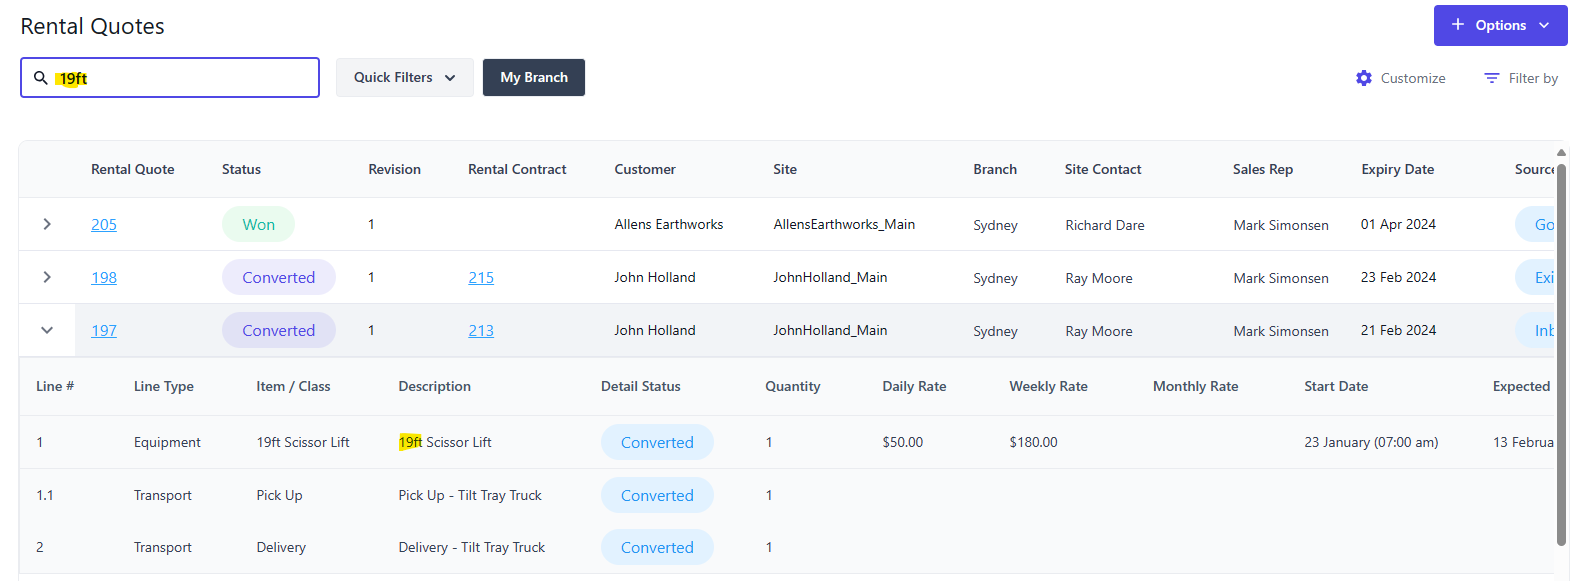Open rental contract 213 link
This screenshot has height=581, width=1579.
(481, 331)
